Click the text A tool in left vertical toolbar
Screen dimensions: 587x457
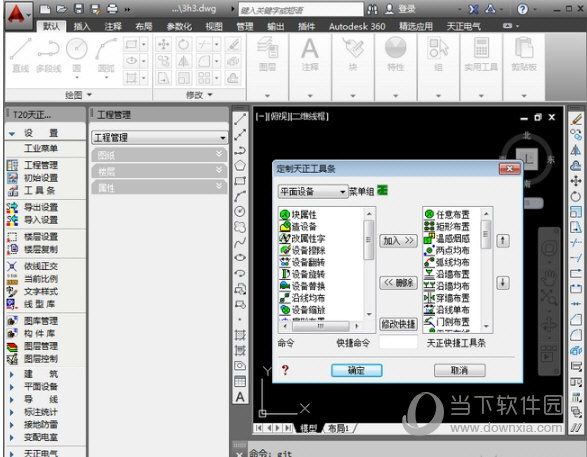pos(240,397)
